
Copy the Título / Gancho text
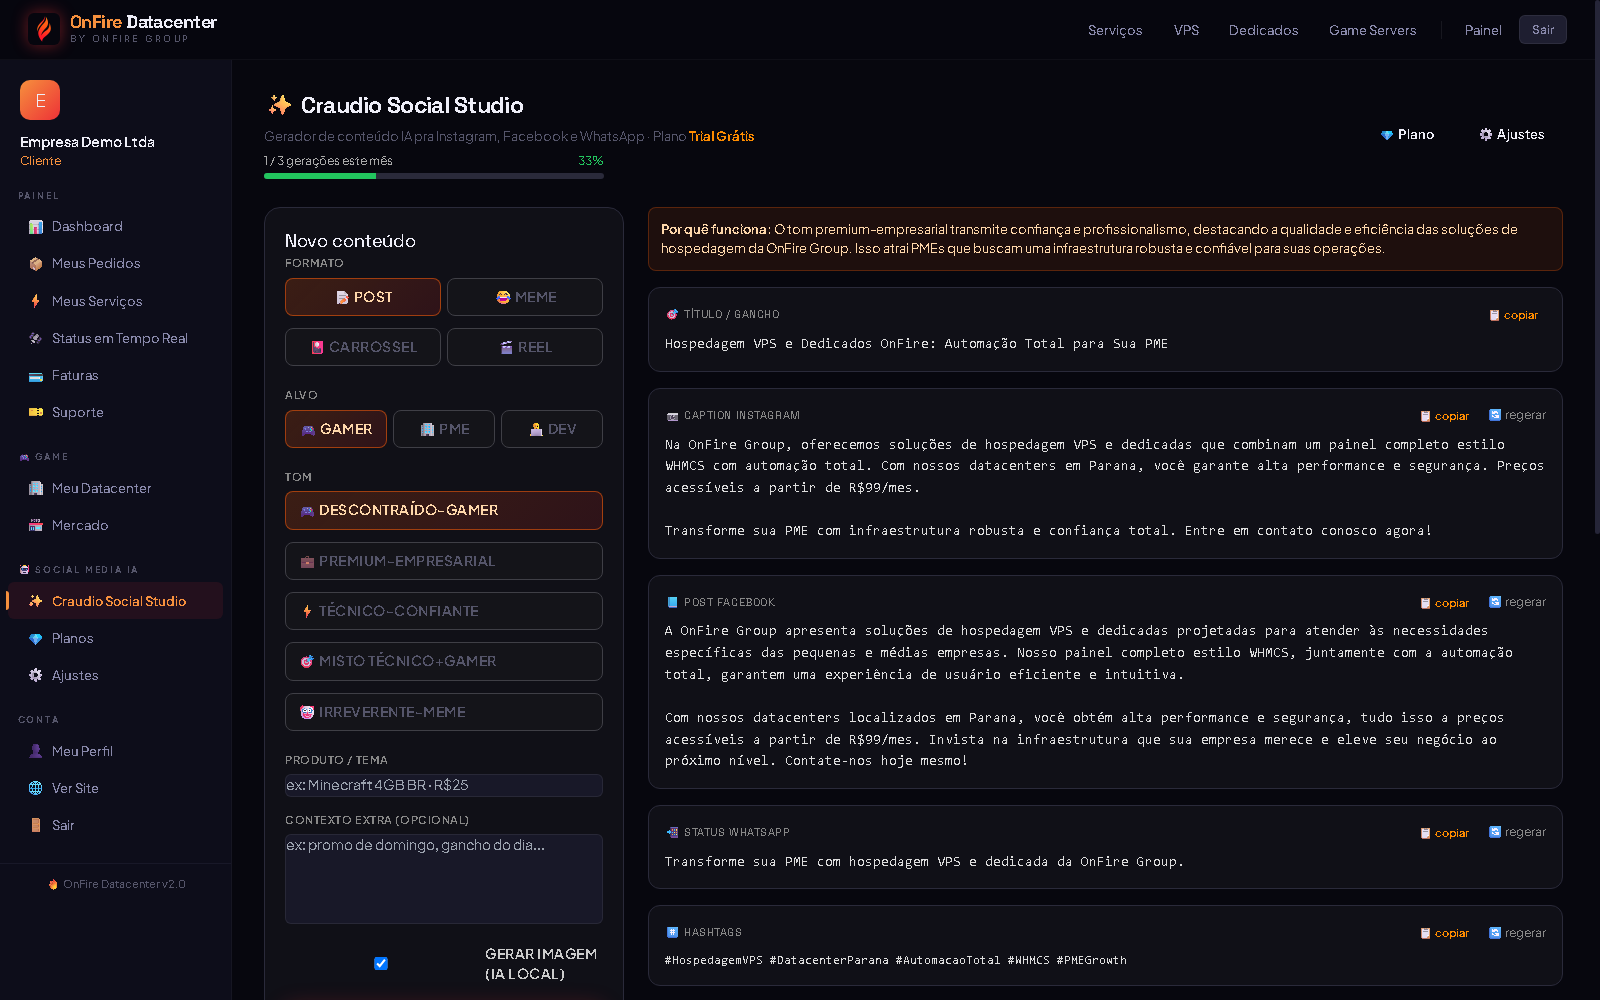pyautogui.click(x=1513, y=315)
